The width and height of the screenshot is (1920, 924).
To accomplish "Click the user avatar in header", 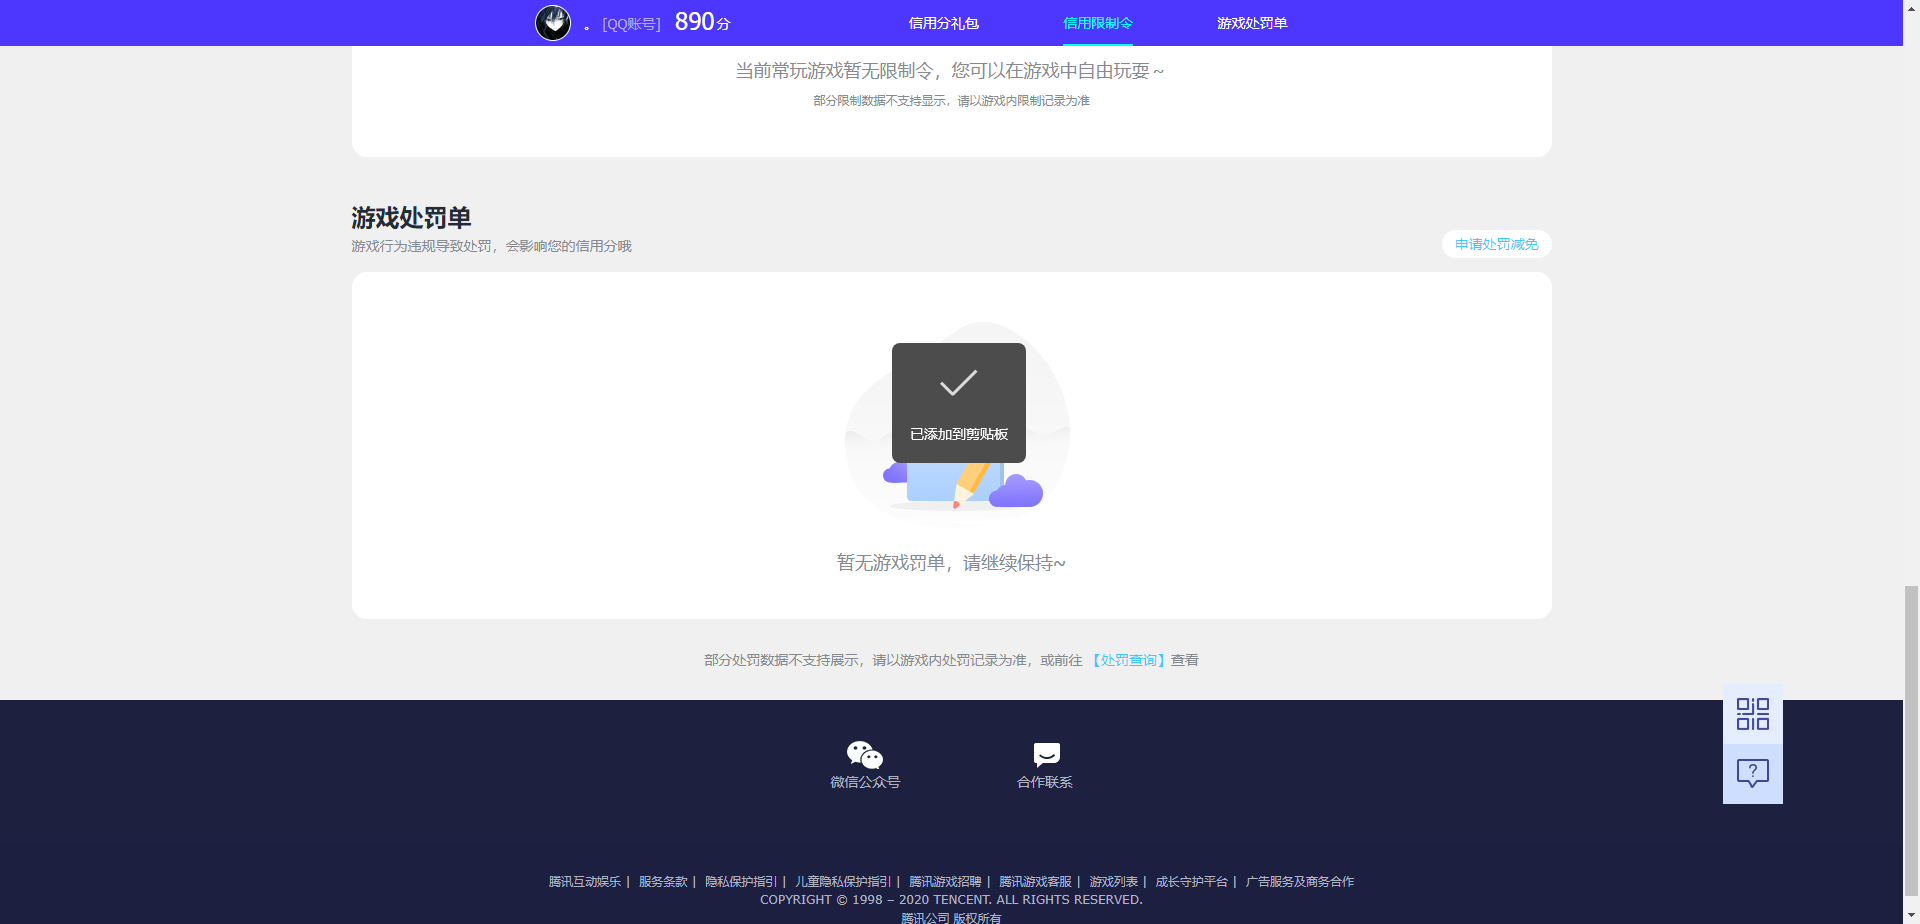I will click(553, 23).
